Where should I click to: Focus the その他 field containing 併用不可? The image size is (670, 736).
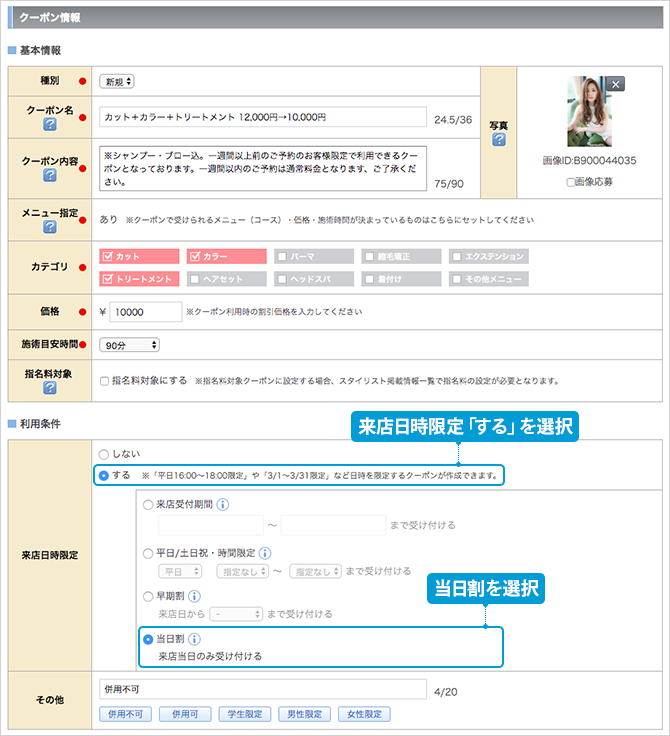(263, 690)
